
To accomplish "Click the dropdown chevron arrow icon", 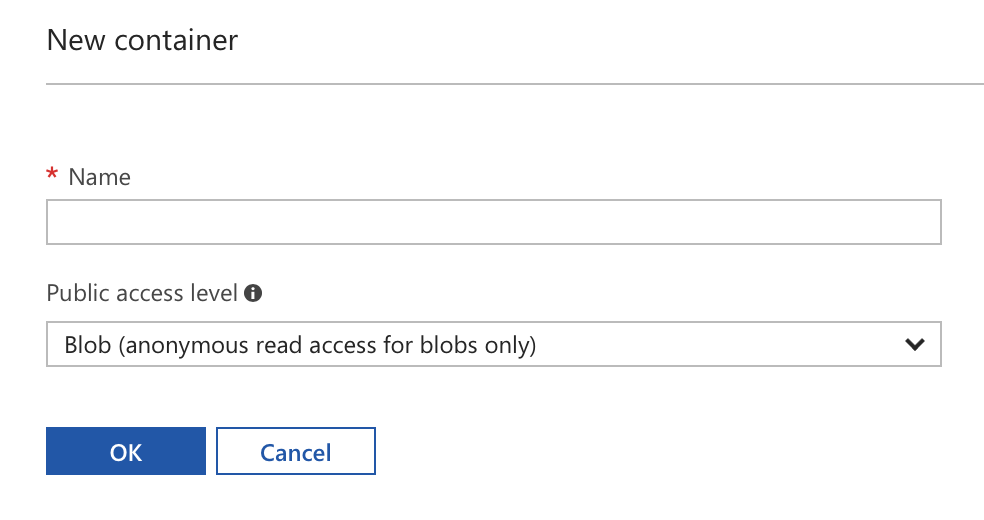I will point(915,344).
